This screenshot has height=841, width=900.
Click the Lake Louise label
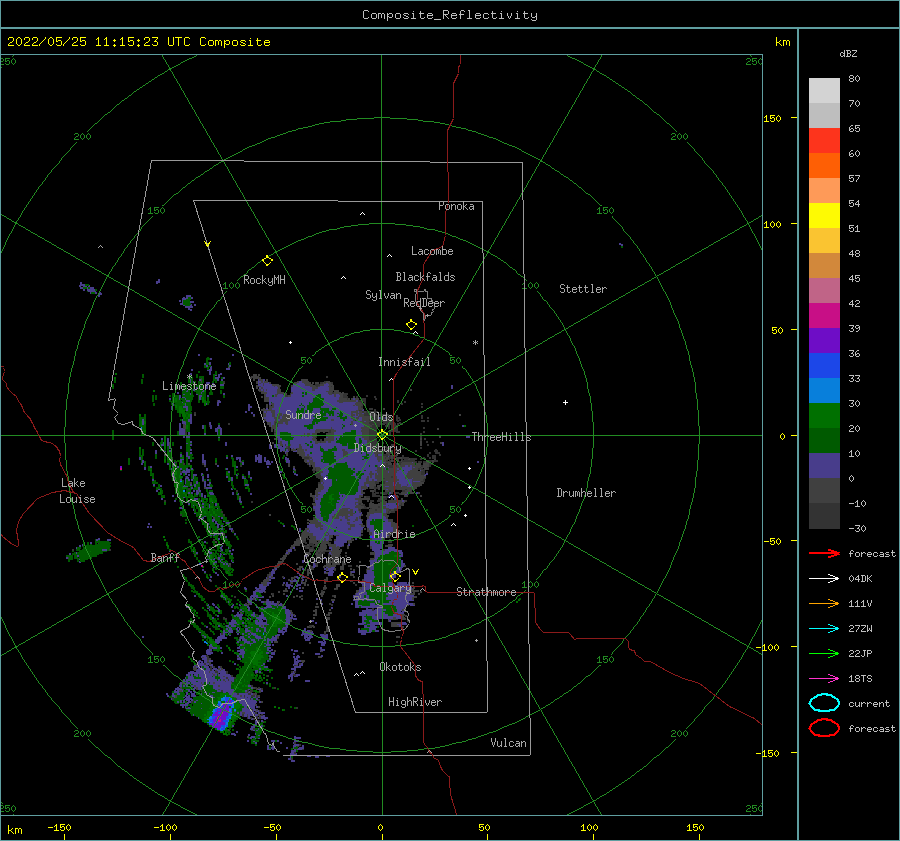77,491
